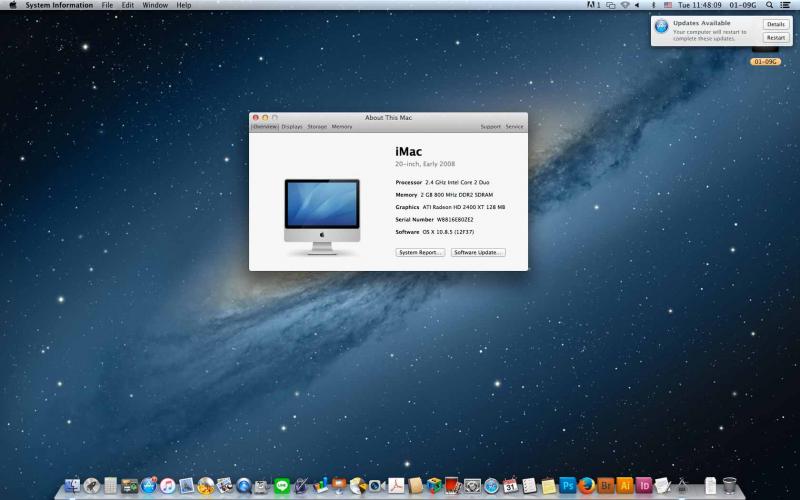Select the 01-09G desktop drive icon
The image size is (800, 500).
coord(765,55)
